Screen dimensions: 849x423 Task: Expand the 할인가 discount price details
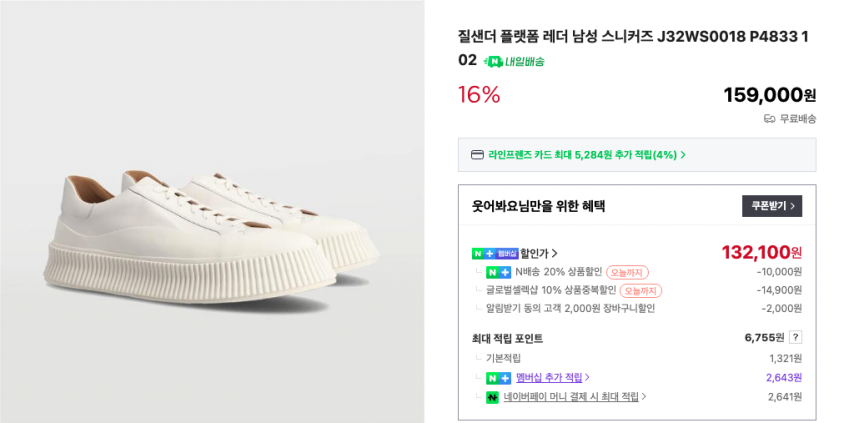[x=539, y=253]
